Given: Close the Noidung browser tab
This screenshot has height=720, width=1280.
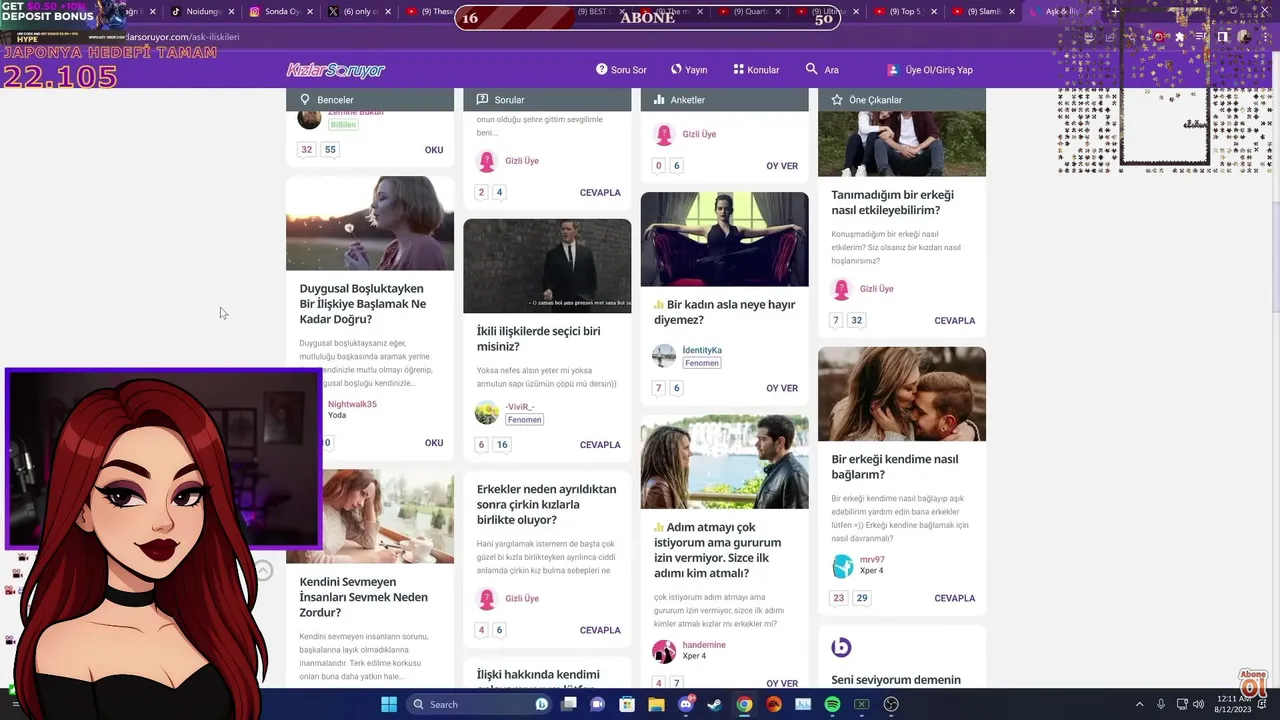Looking at the screenshot, I should click(232, 12).
